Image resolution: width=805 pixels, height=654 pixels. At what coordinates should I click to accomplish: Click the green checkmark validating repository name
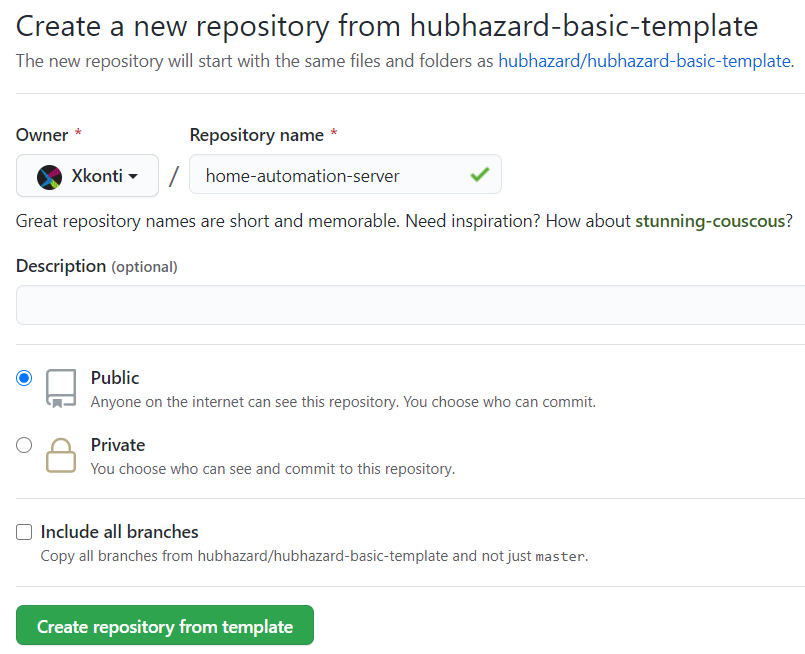tap(479, 173)
